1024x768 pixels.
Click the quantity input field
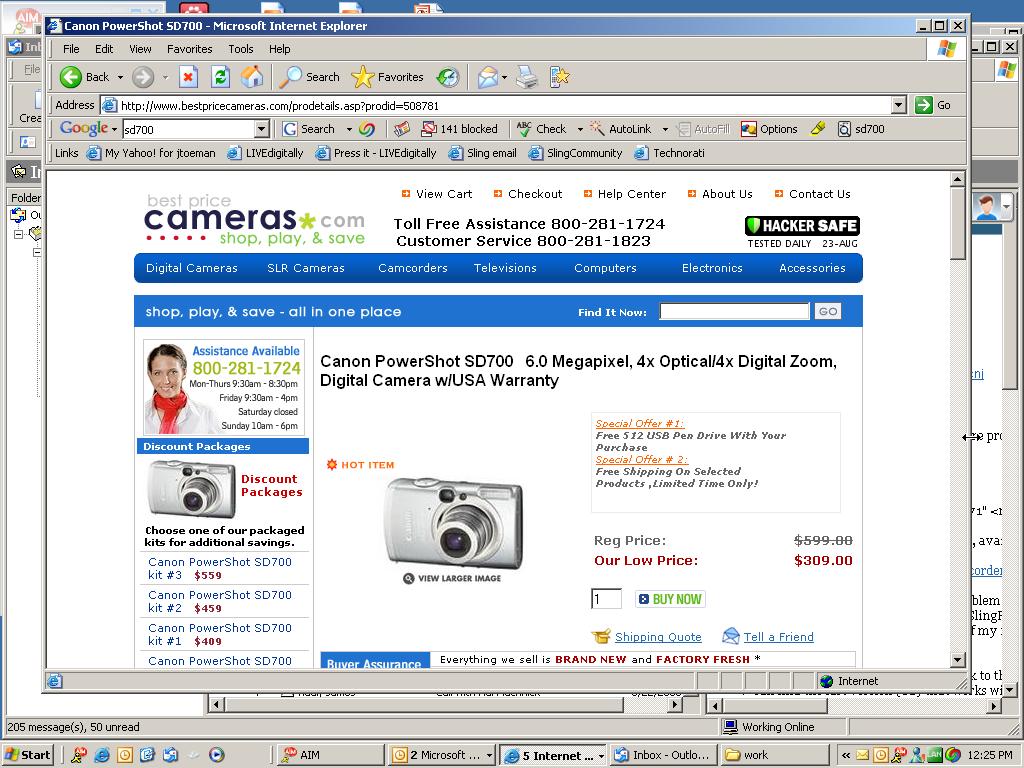point(606,599)
